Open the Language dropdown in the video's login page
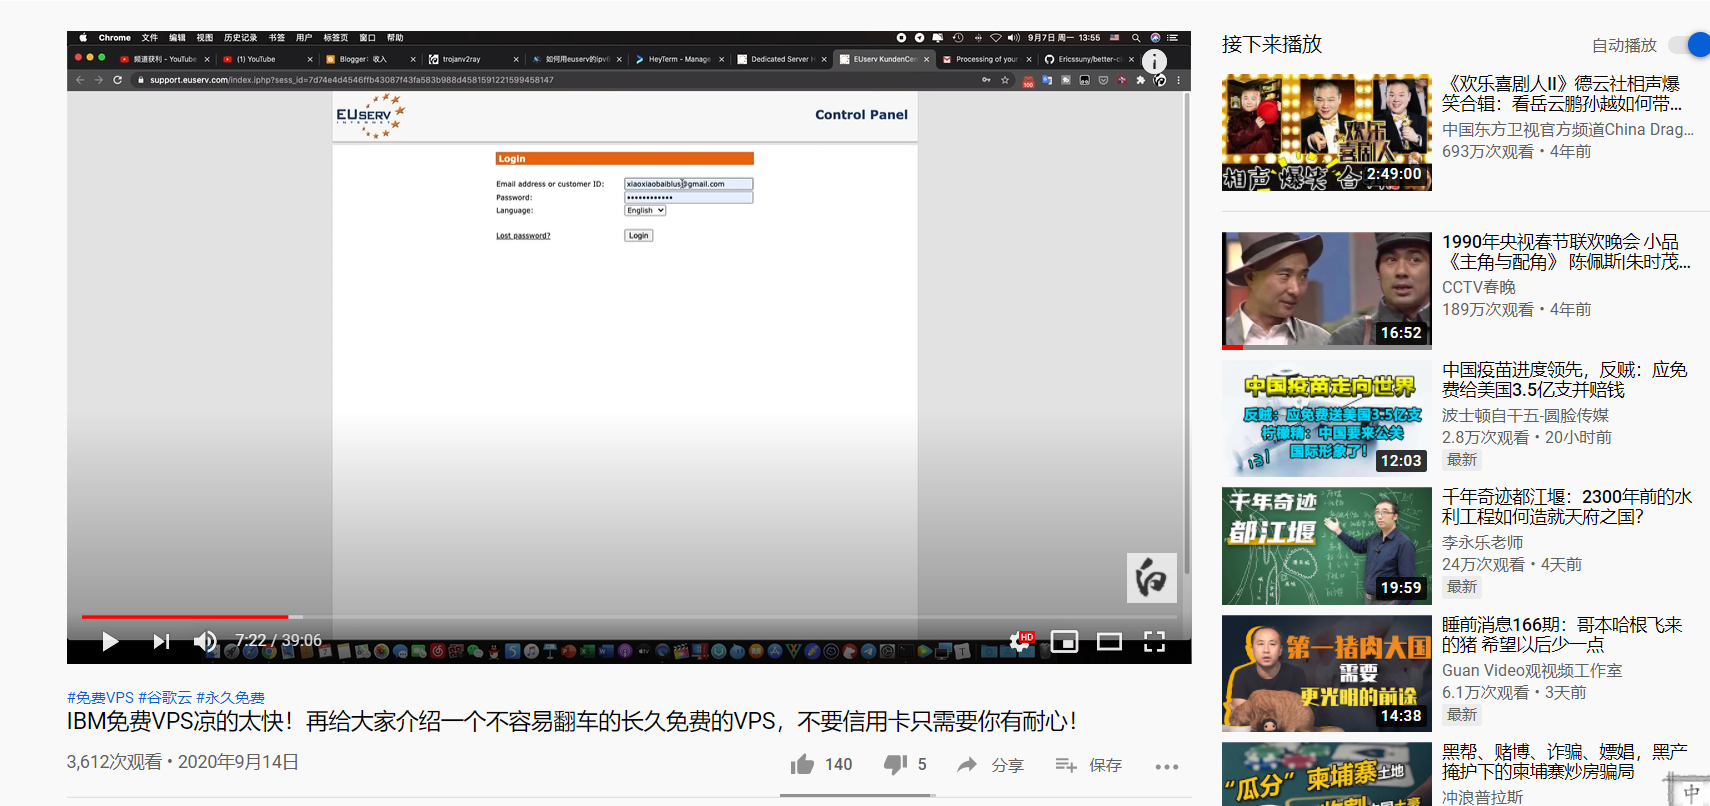This screenshot has height=806, width=1710. pyautogui.click(x=645, y=210)
